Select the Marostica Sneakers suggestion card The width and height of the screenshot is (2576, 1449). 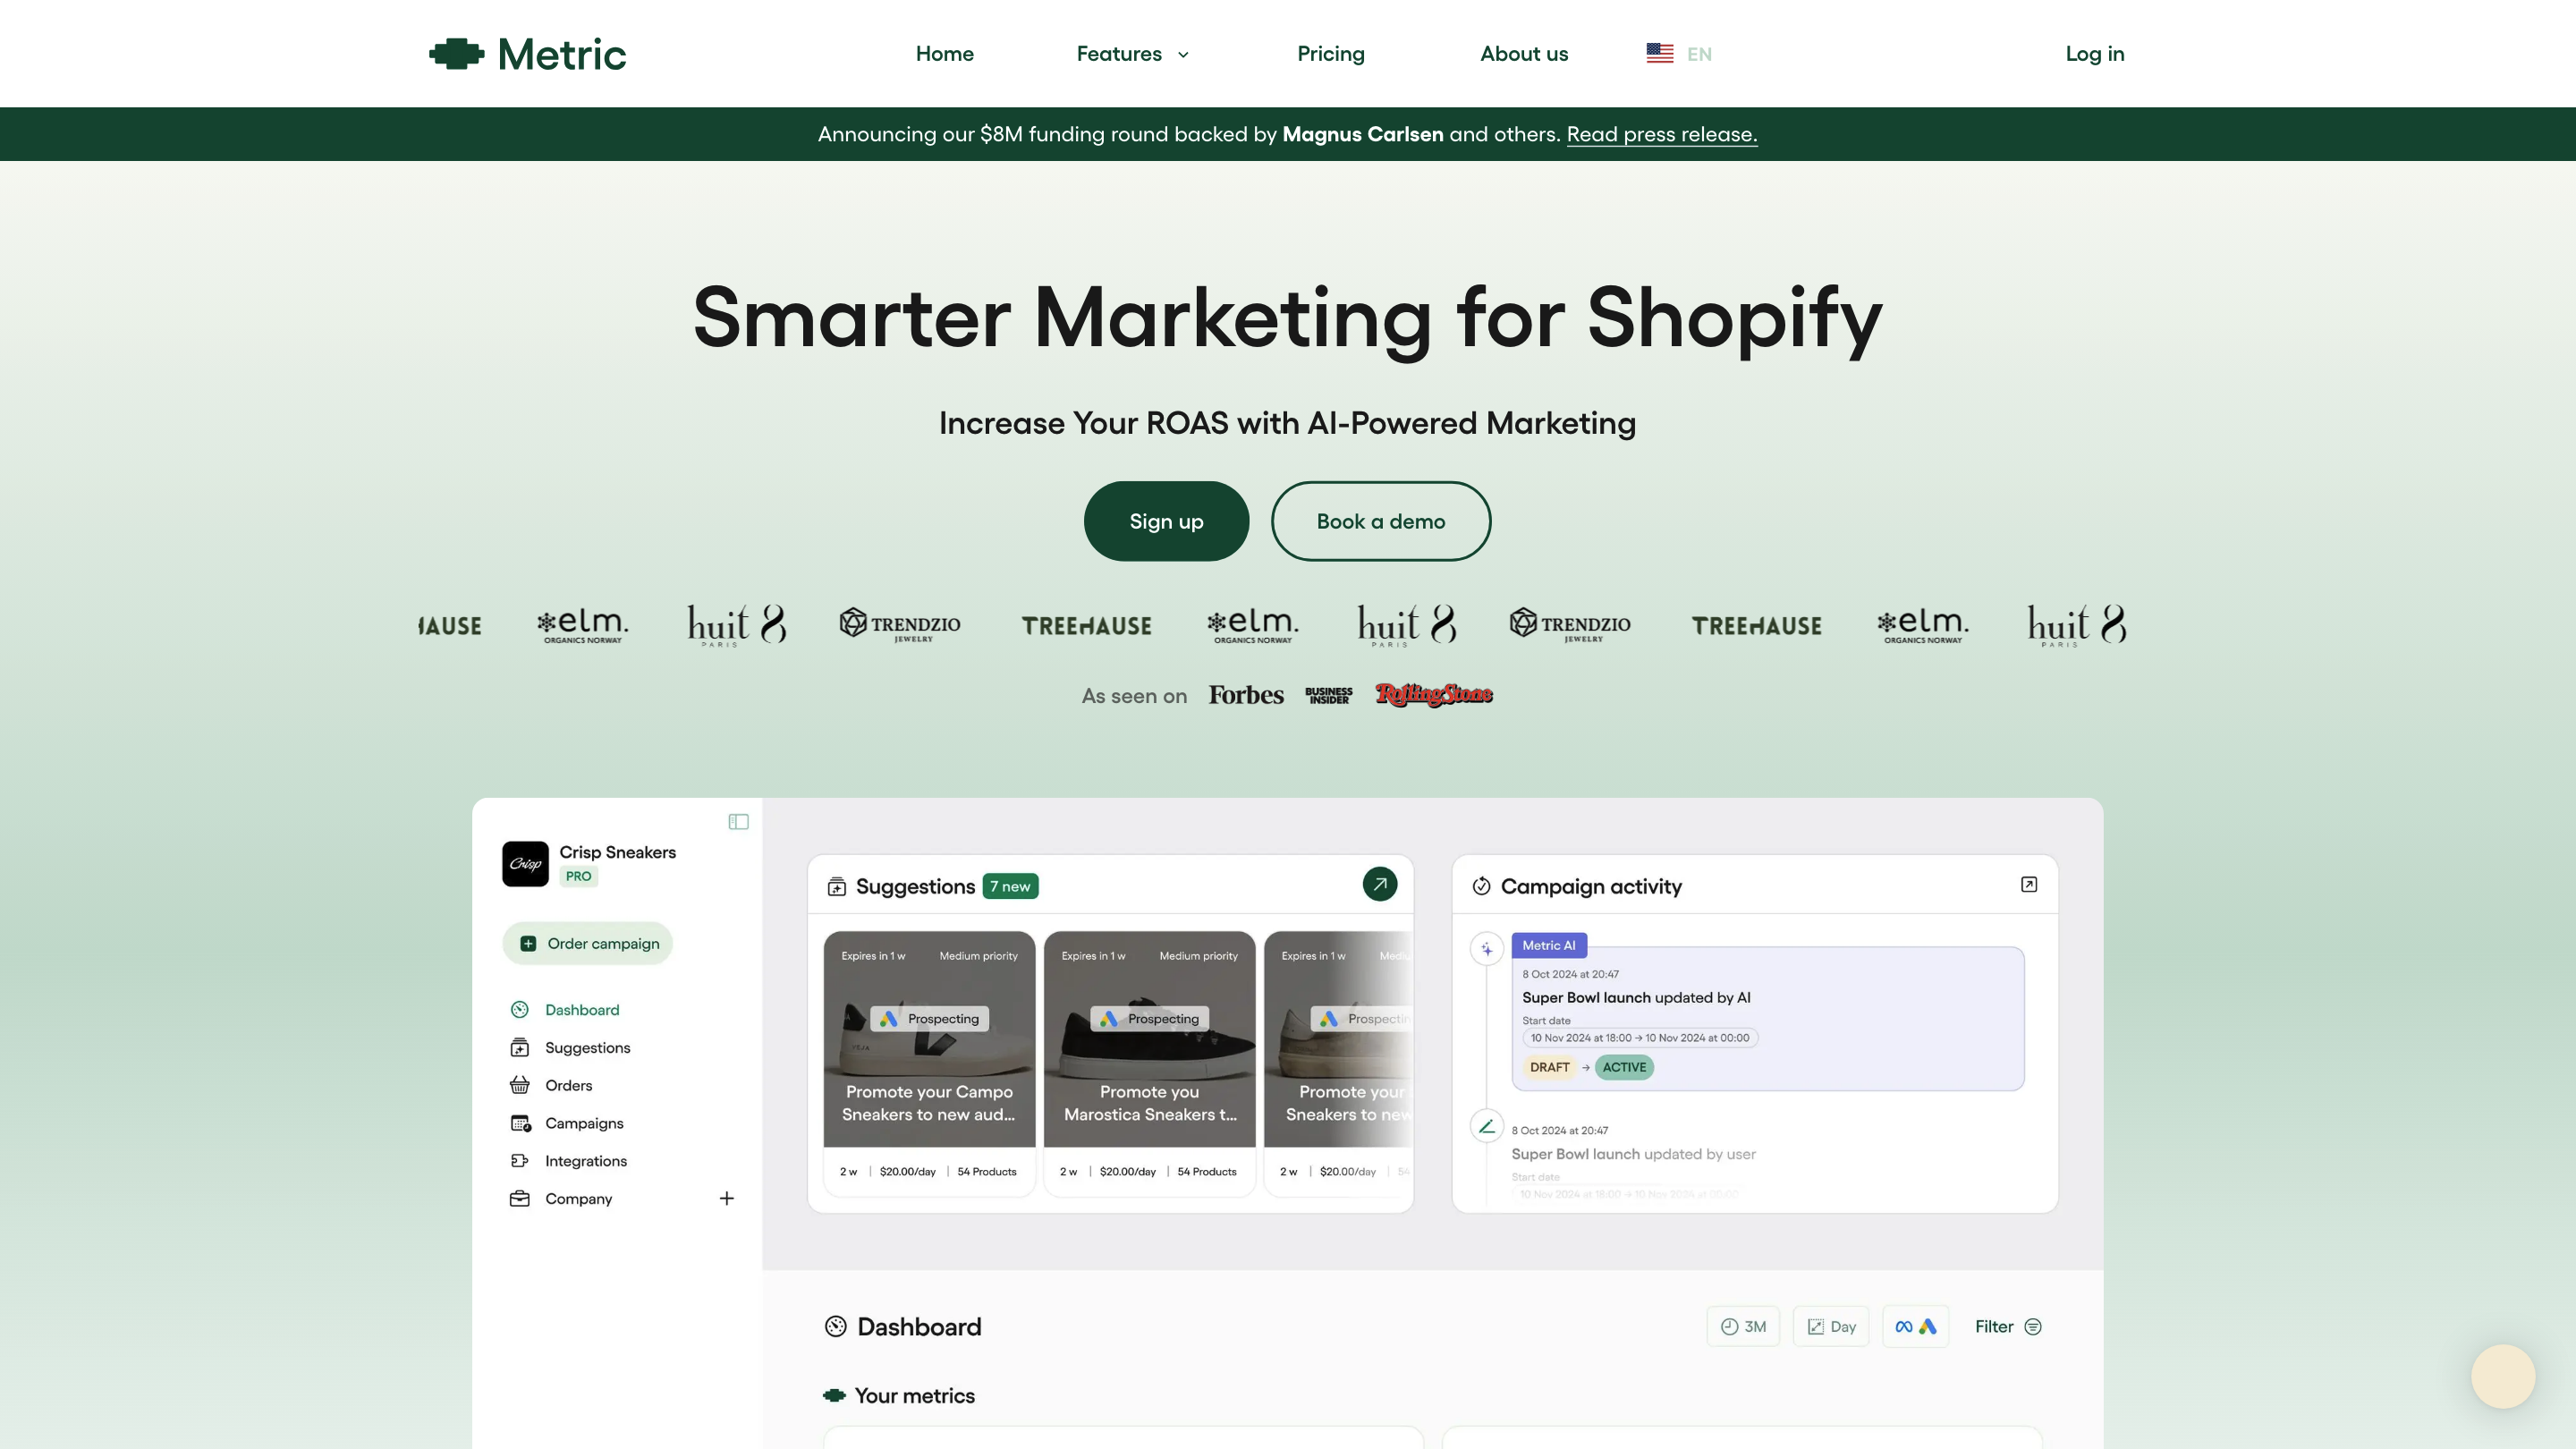pyautogui.click(x=1149, y=1062)
